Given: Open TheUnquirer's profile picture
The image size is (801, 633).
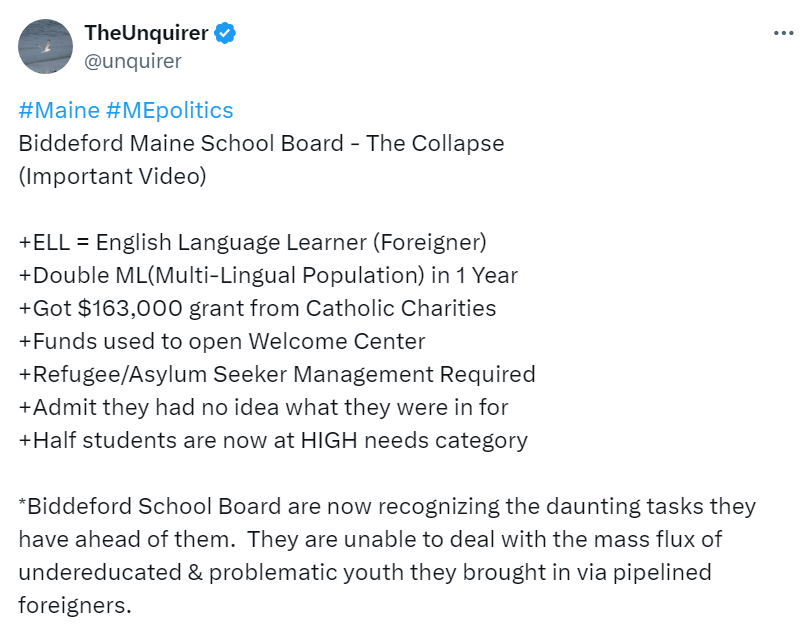Looking at the screenshot, I should click(x=45, y=46).
